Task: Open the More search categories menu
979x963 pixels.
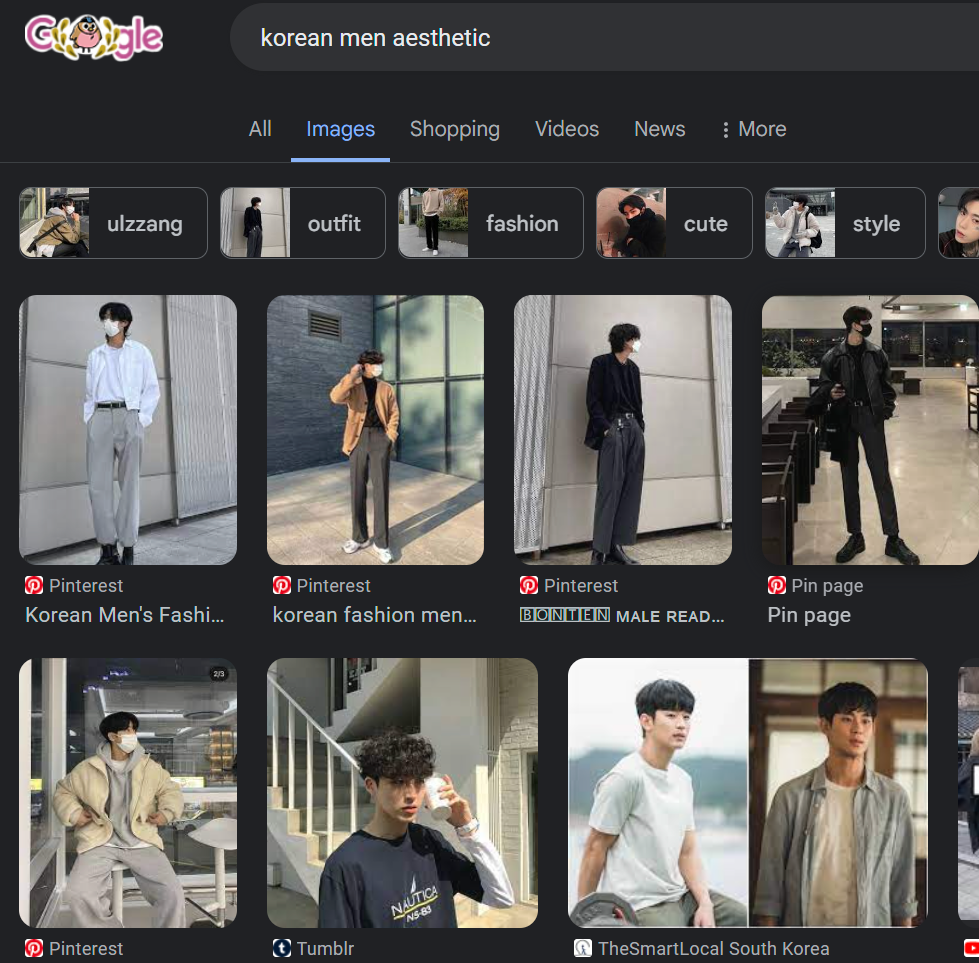Action: click(753, 130)
